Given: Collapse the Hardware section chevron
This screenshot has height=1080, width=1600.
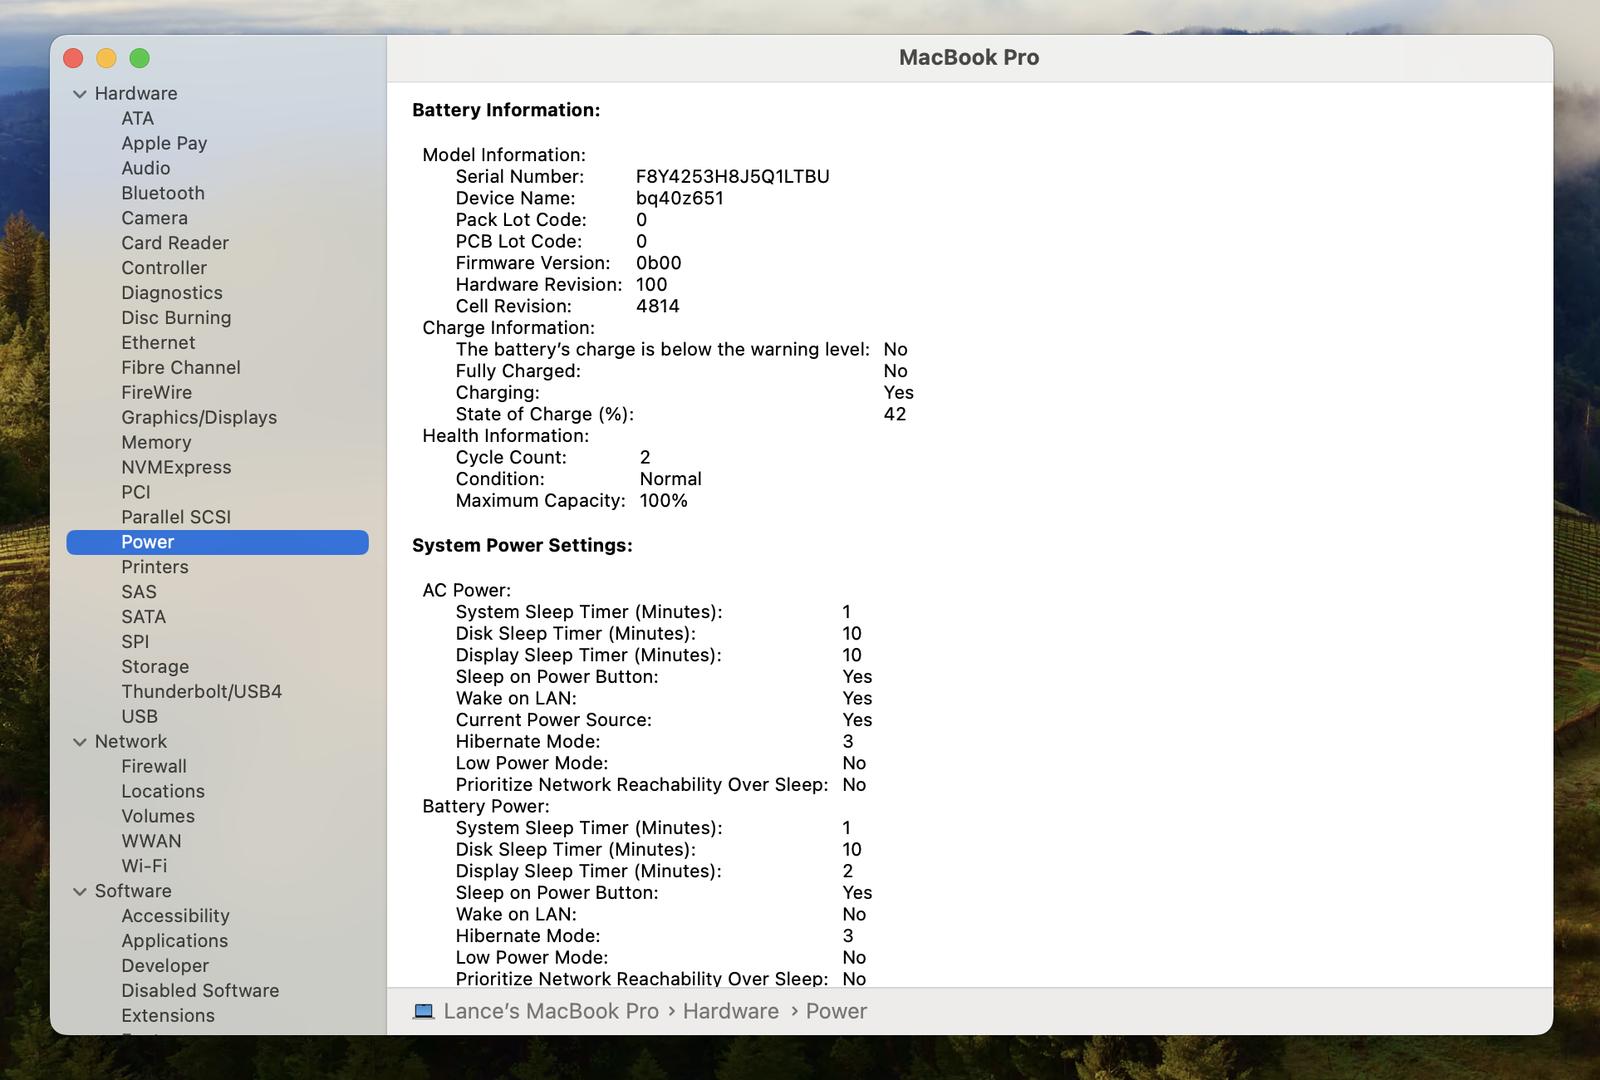Looking at the screenshot, I should [x=80, y=94].
